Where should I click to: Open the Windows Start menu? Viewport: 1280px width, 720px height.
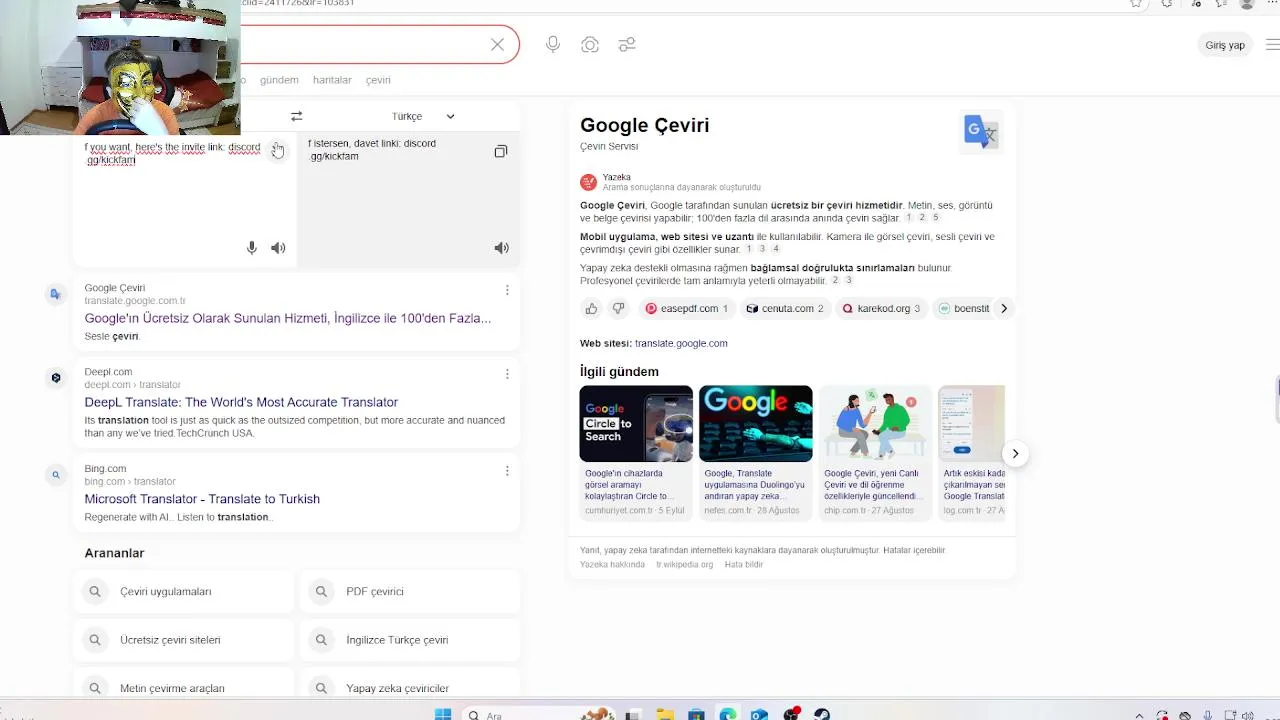pos(443,715)
